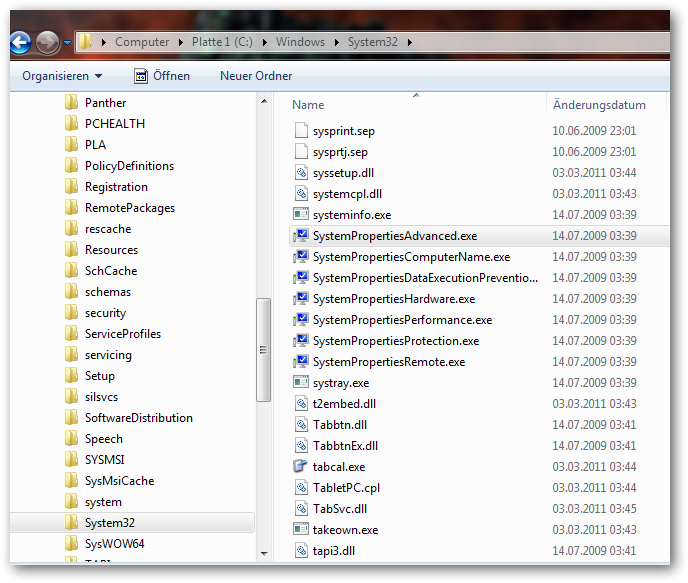Select System32 in the address breadcrumb
Screen dimensions: 688x583
pos(373,42)
